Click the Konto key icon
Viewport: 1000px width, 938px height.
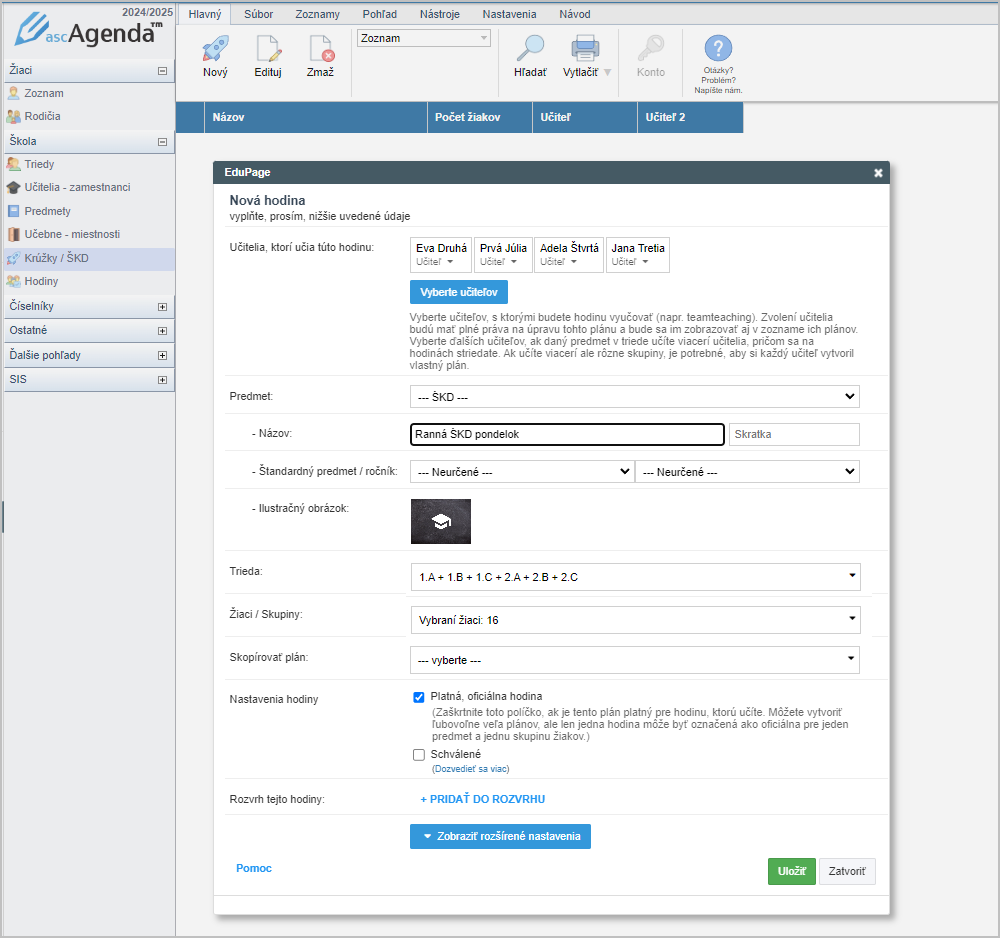click(651, 48)
